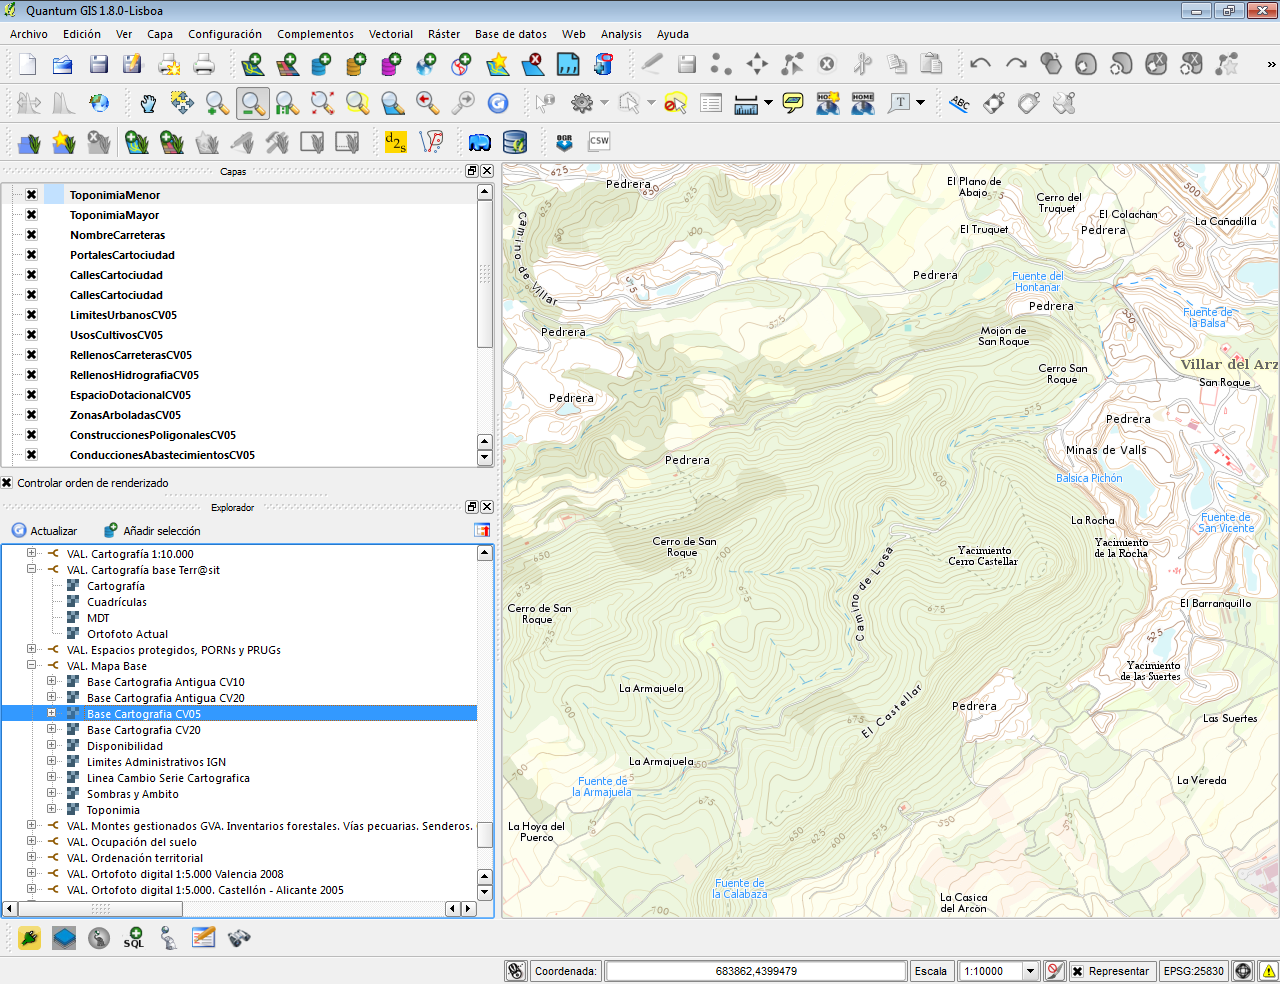Collapse the VAL. Mapa Base node

pos(30,666)
